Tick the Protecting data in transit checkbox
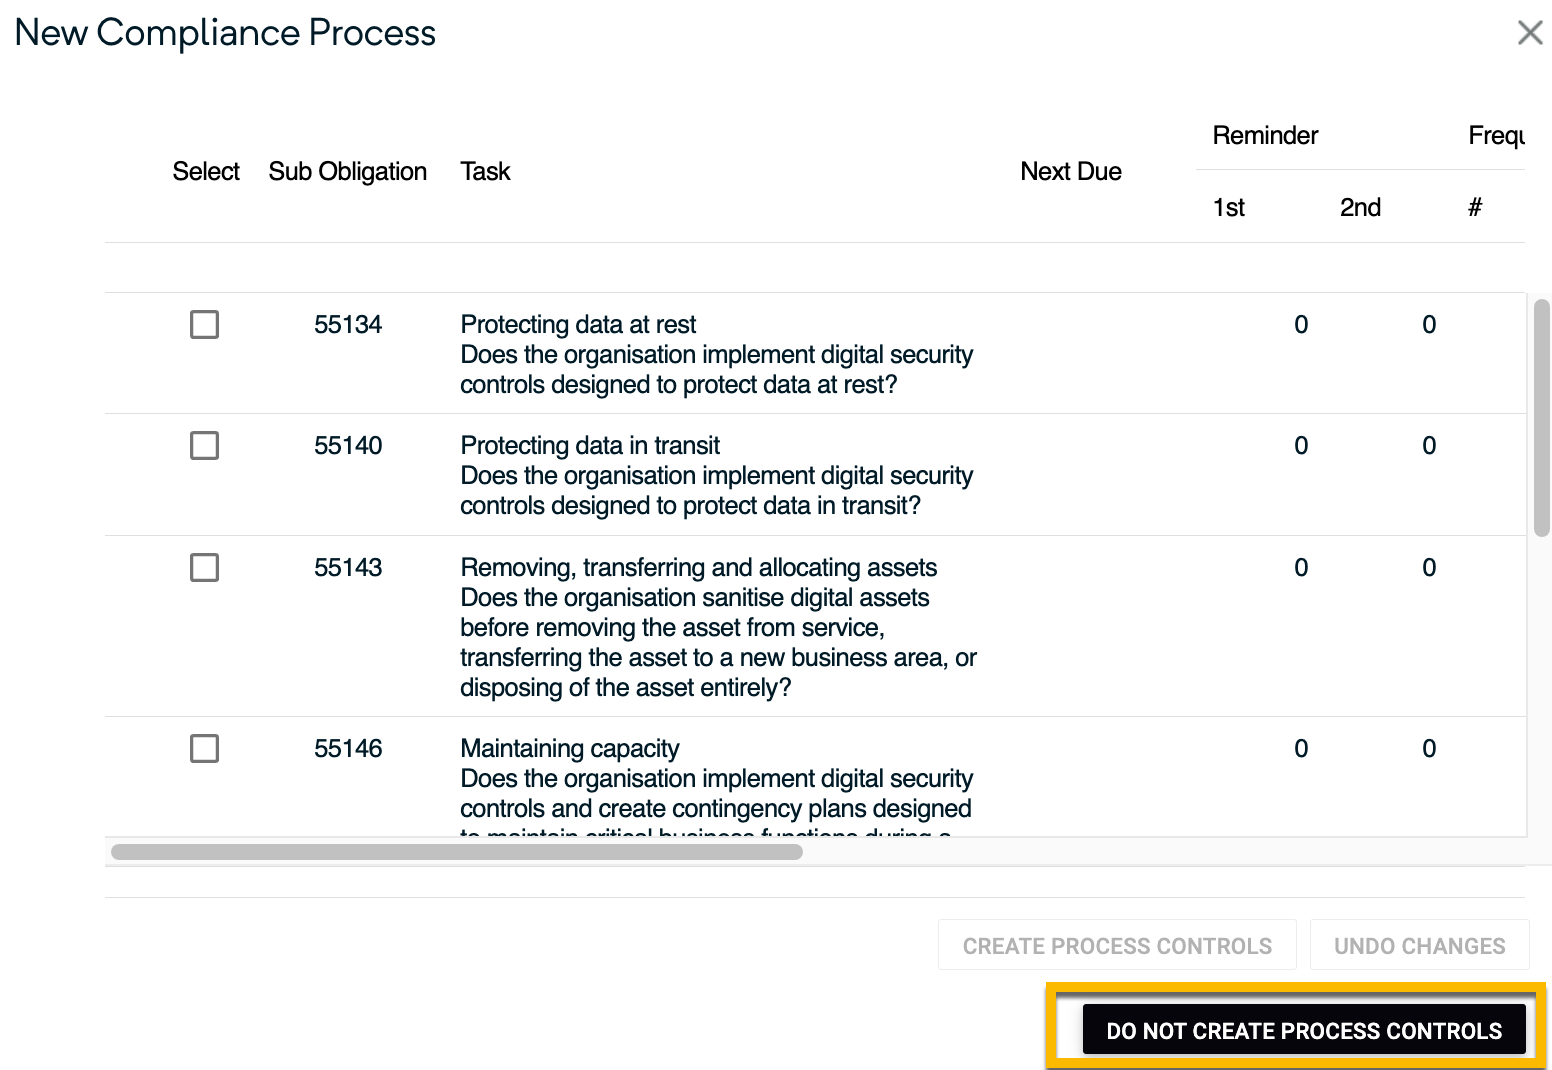 point(204,446)
